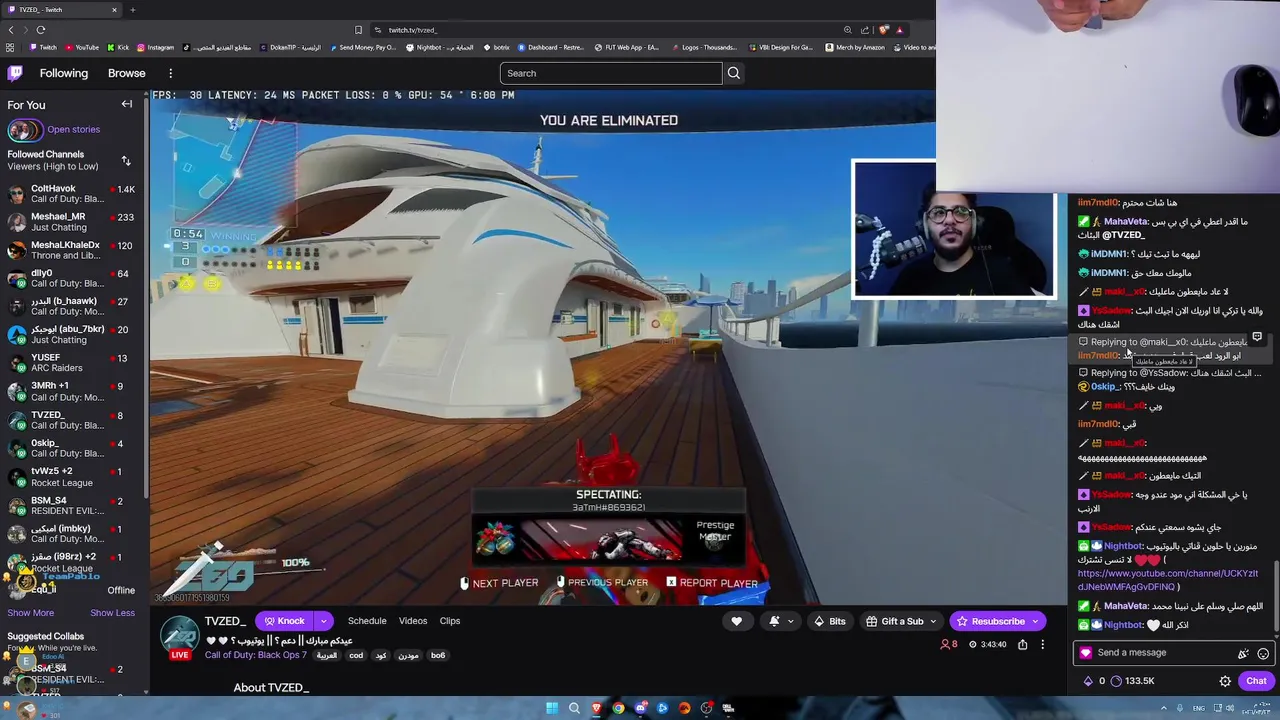1280x720 pixels.
Task: Click the follow heart button
Action: tap(737, 621)
